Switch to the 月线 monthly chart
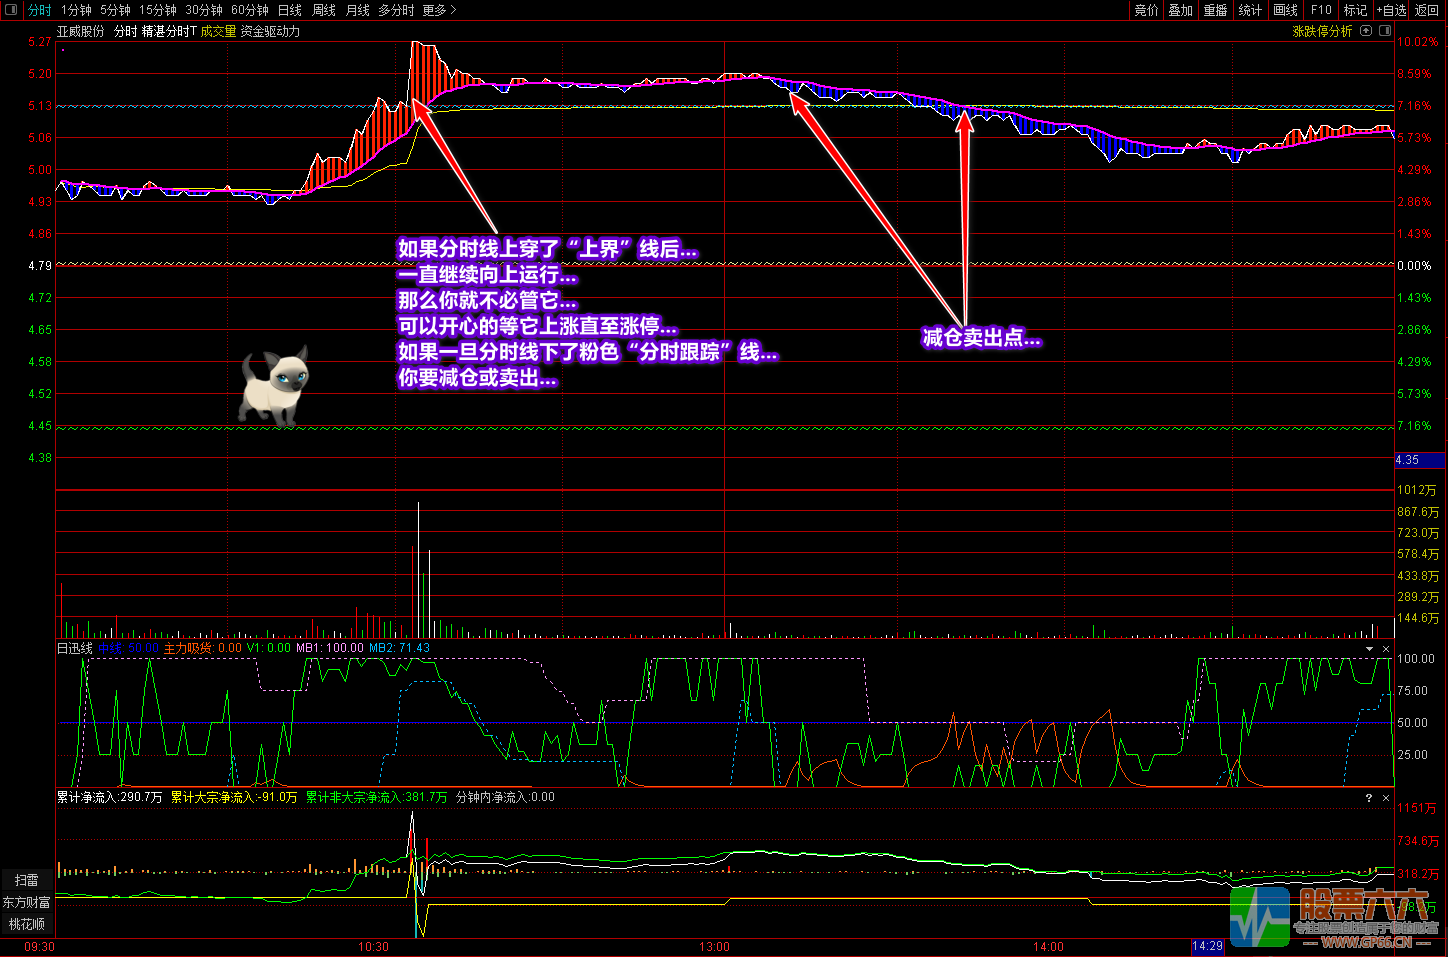 pos(358,10)
